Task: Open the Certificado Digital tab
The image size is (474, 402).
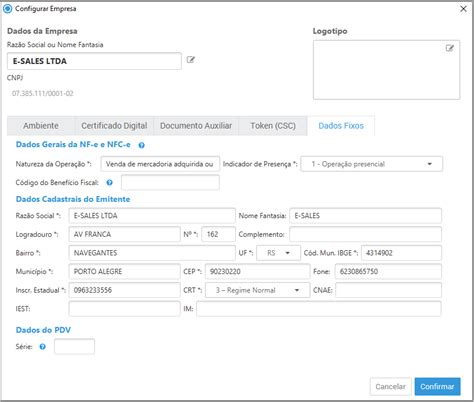Action: tap(114, 126)
